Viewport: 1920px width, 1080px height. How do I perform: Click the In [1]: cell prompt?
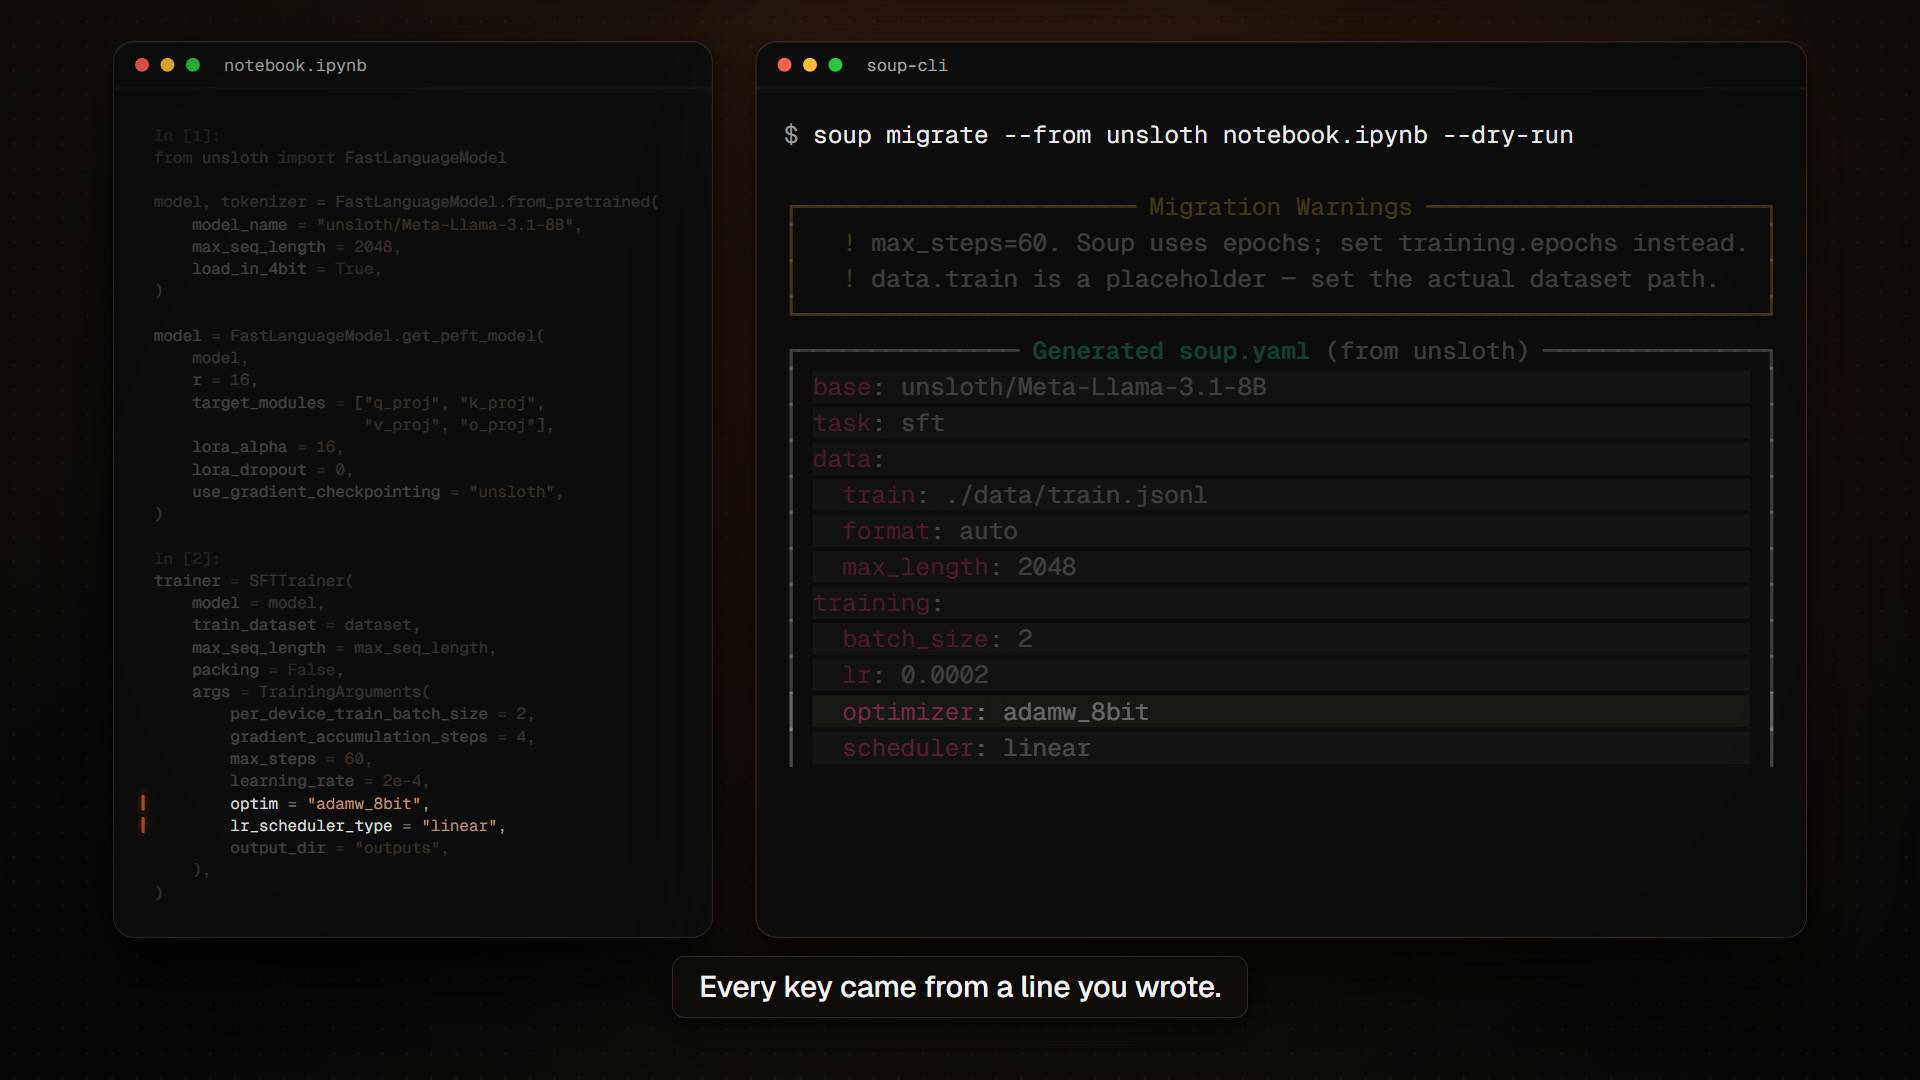pyautogui.click(x=187, y=136)
